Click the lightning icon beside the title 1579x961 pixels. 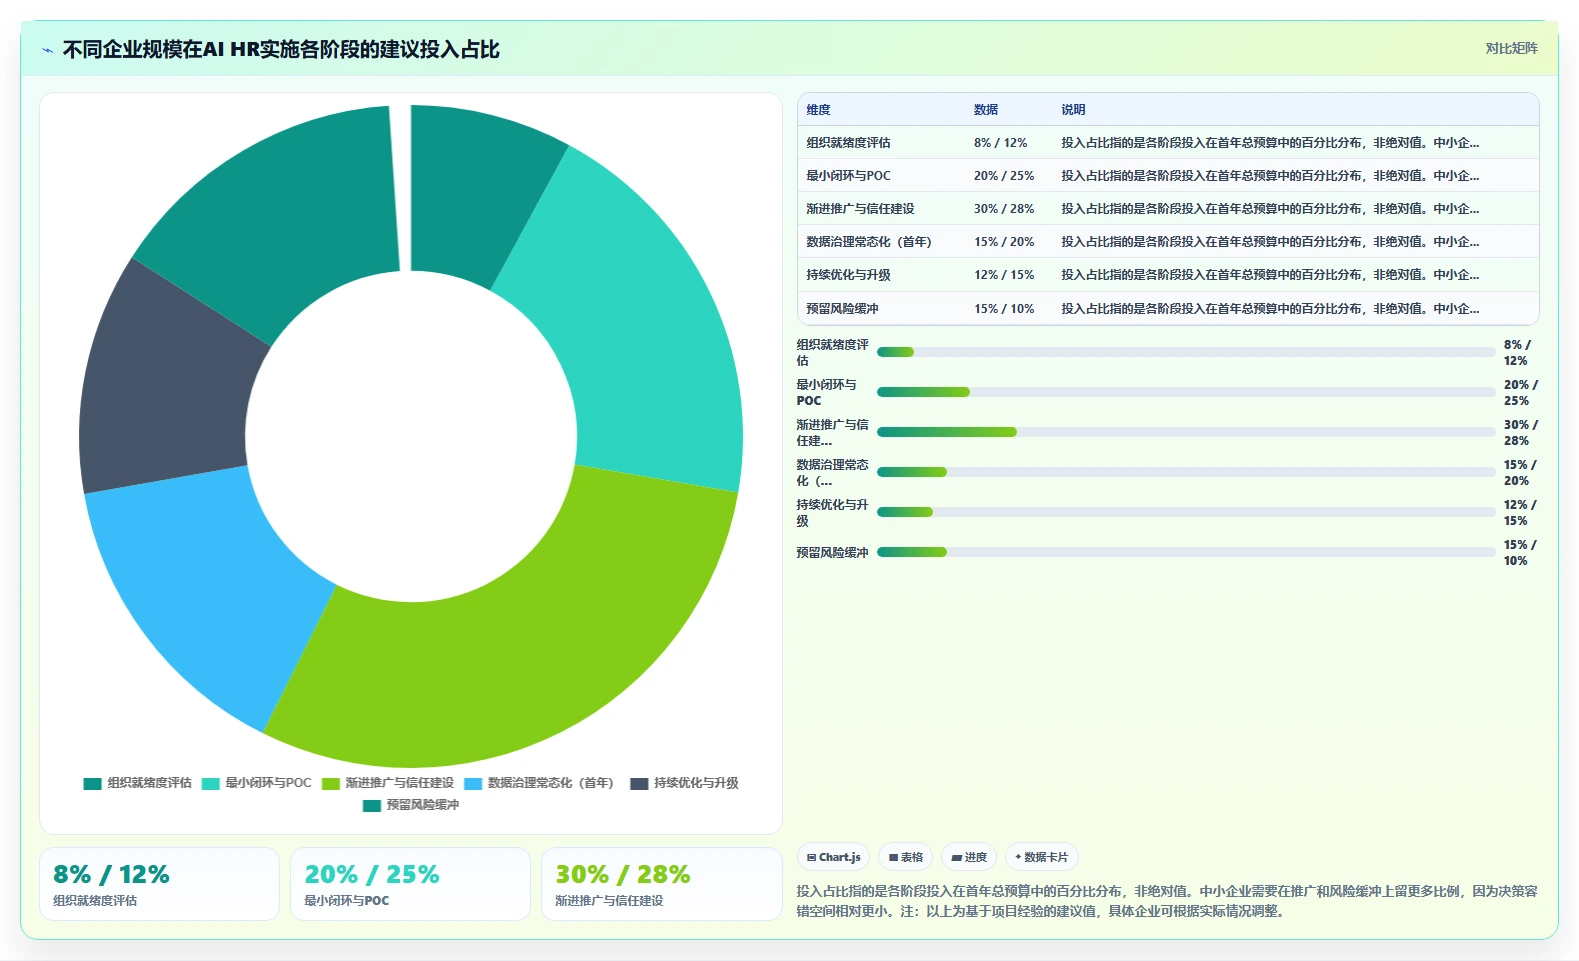point(47,50)
